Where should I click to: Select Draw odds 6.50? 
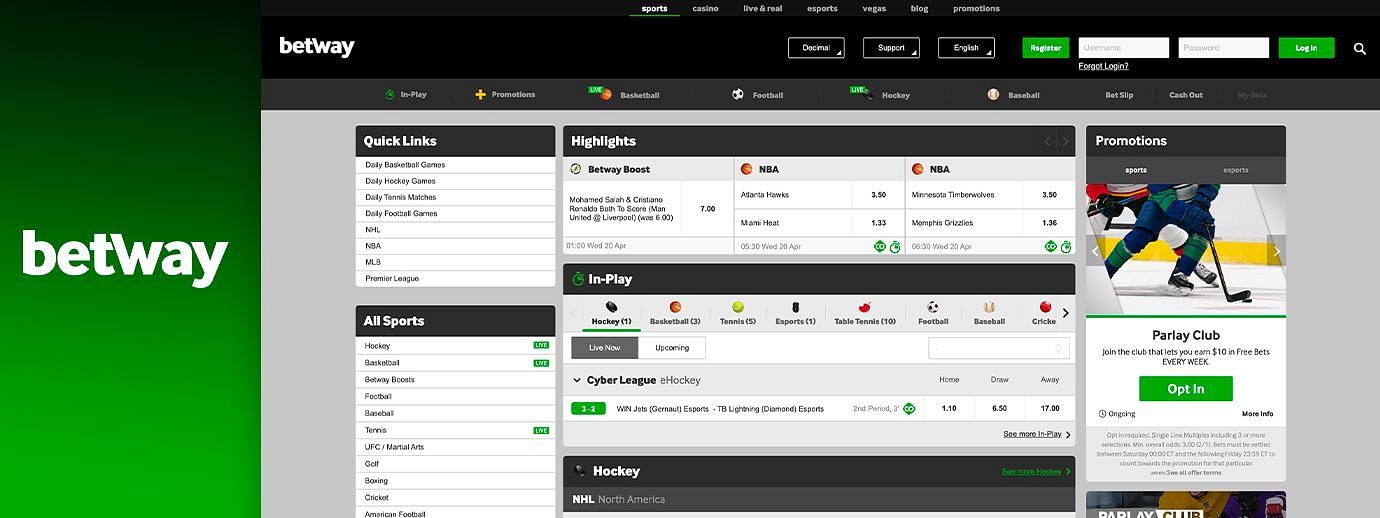coord(999,408)
